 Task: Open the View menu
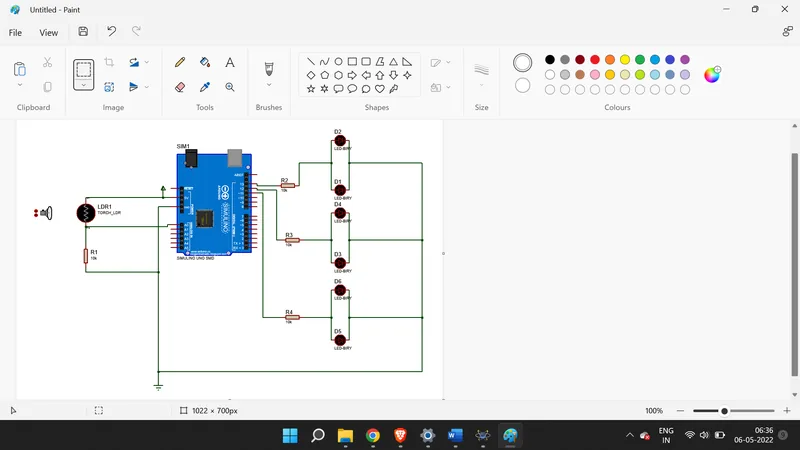point(48,33)
